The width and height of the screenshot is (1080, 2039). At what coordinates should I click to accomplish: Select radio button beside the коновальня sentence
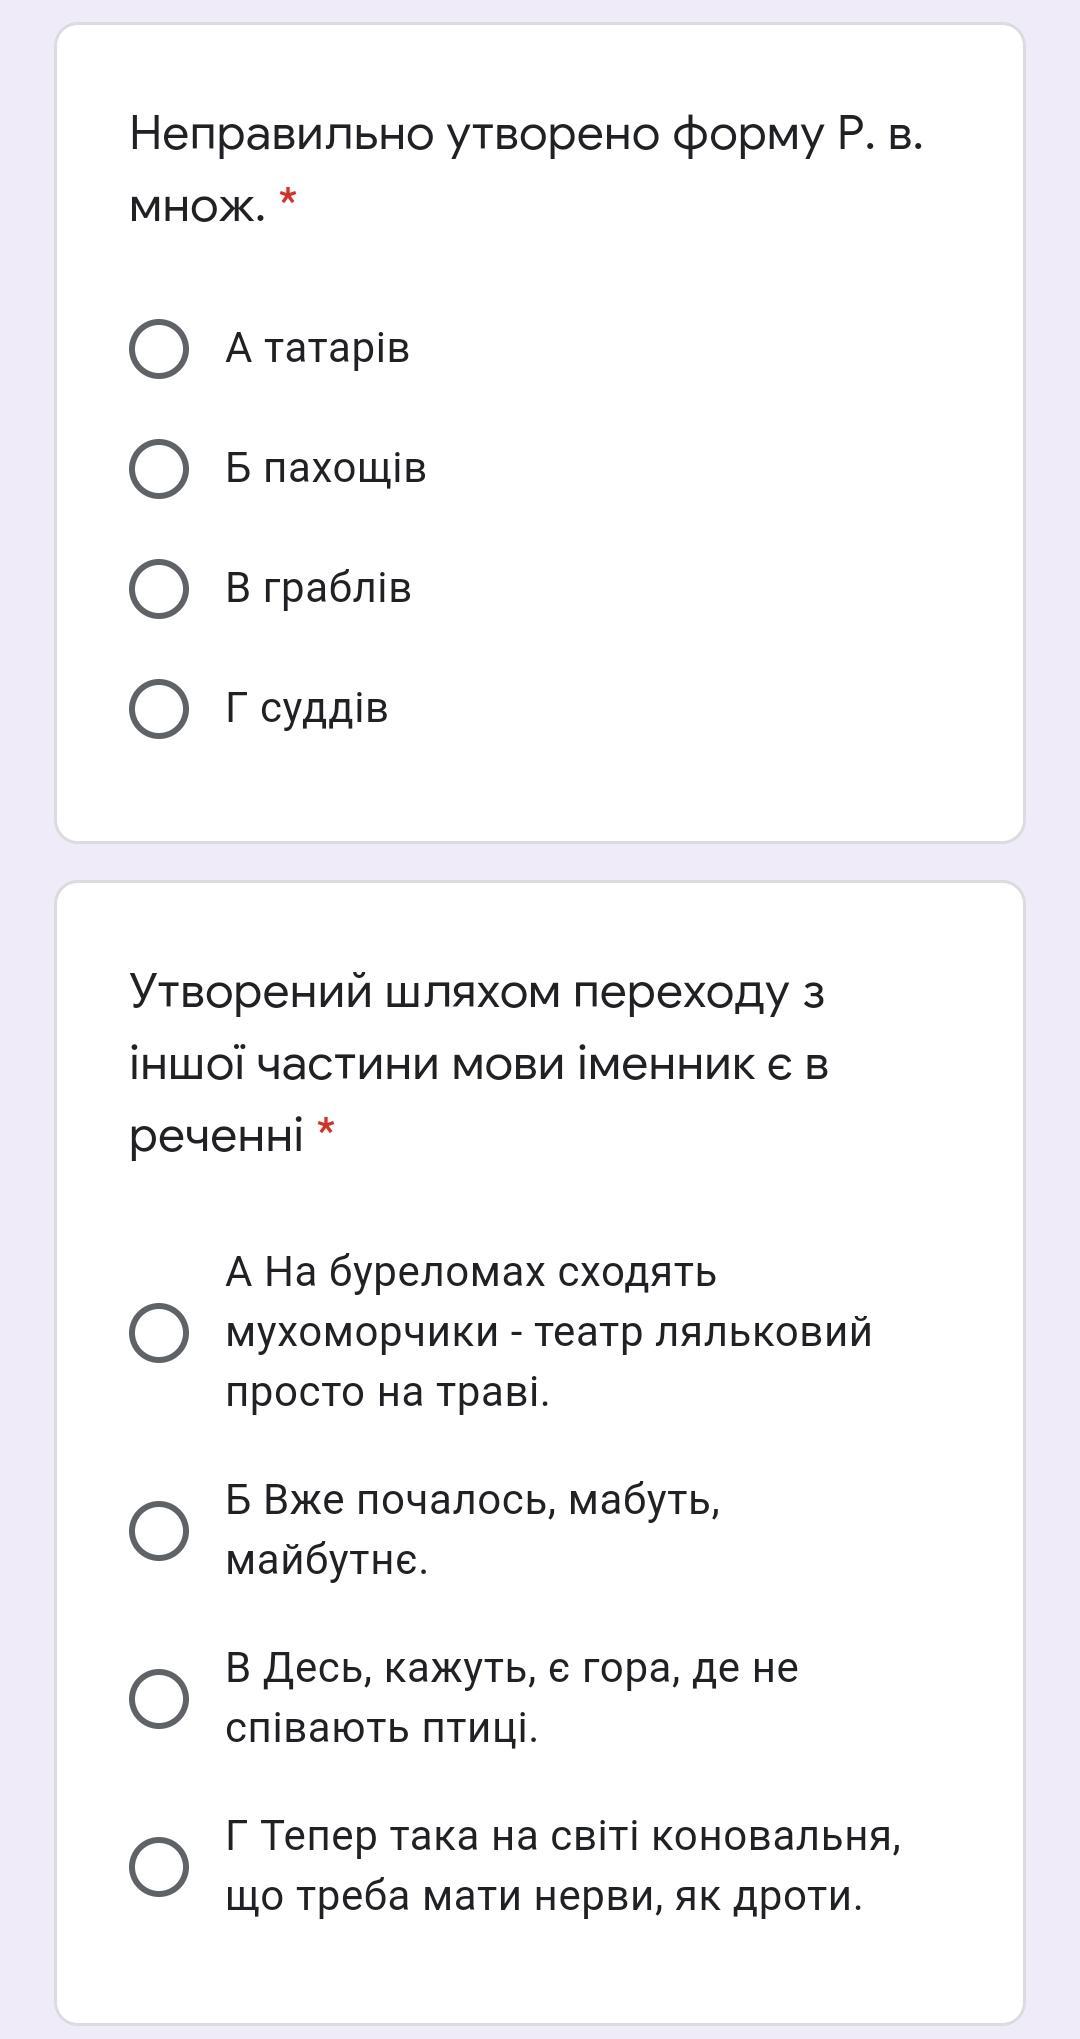[159, 1866]
